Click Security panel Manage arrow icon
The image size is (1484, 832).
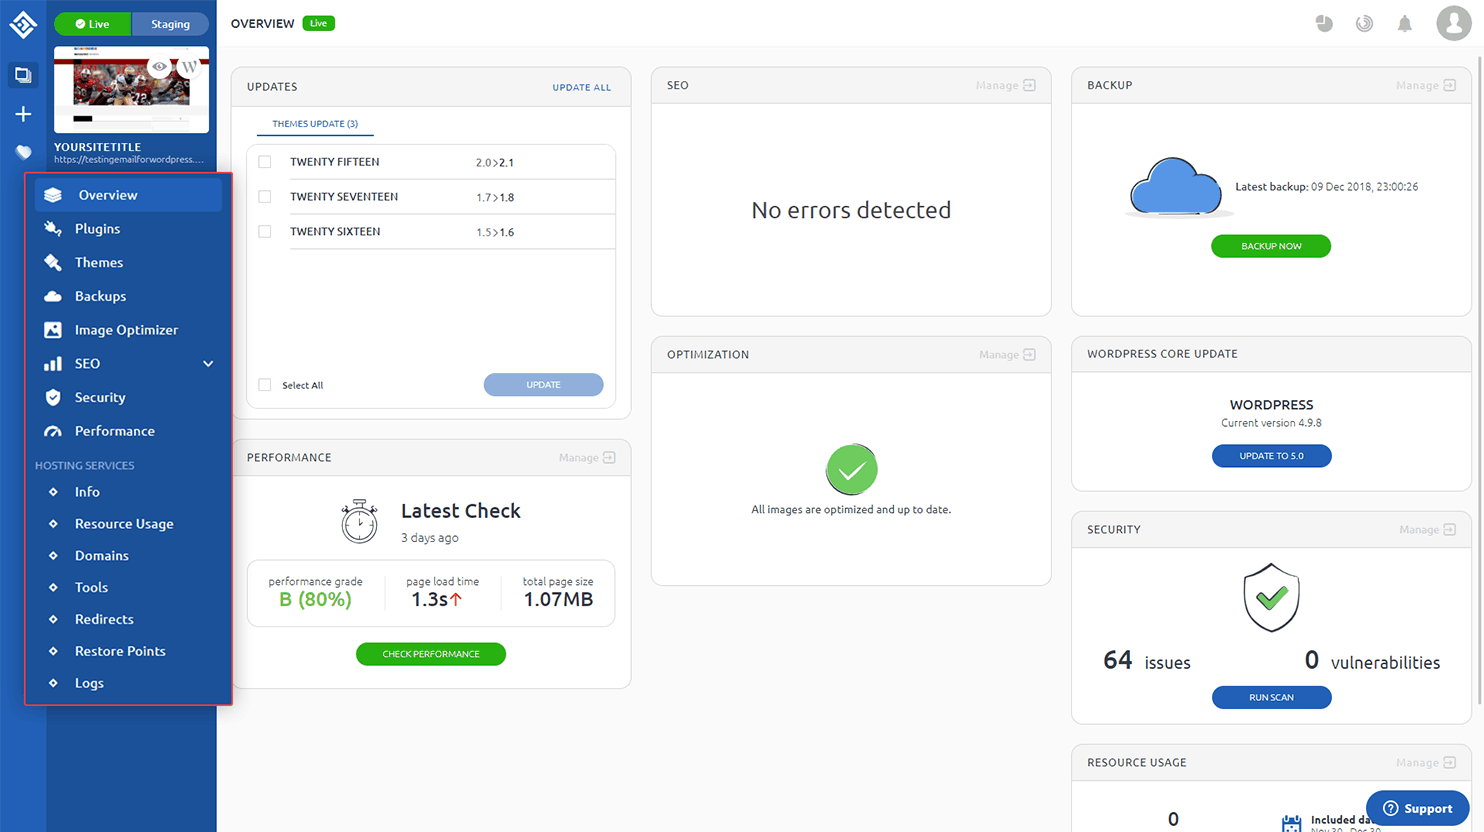[1449, 529]
